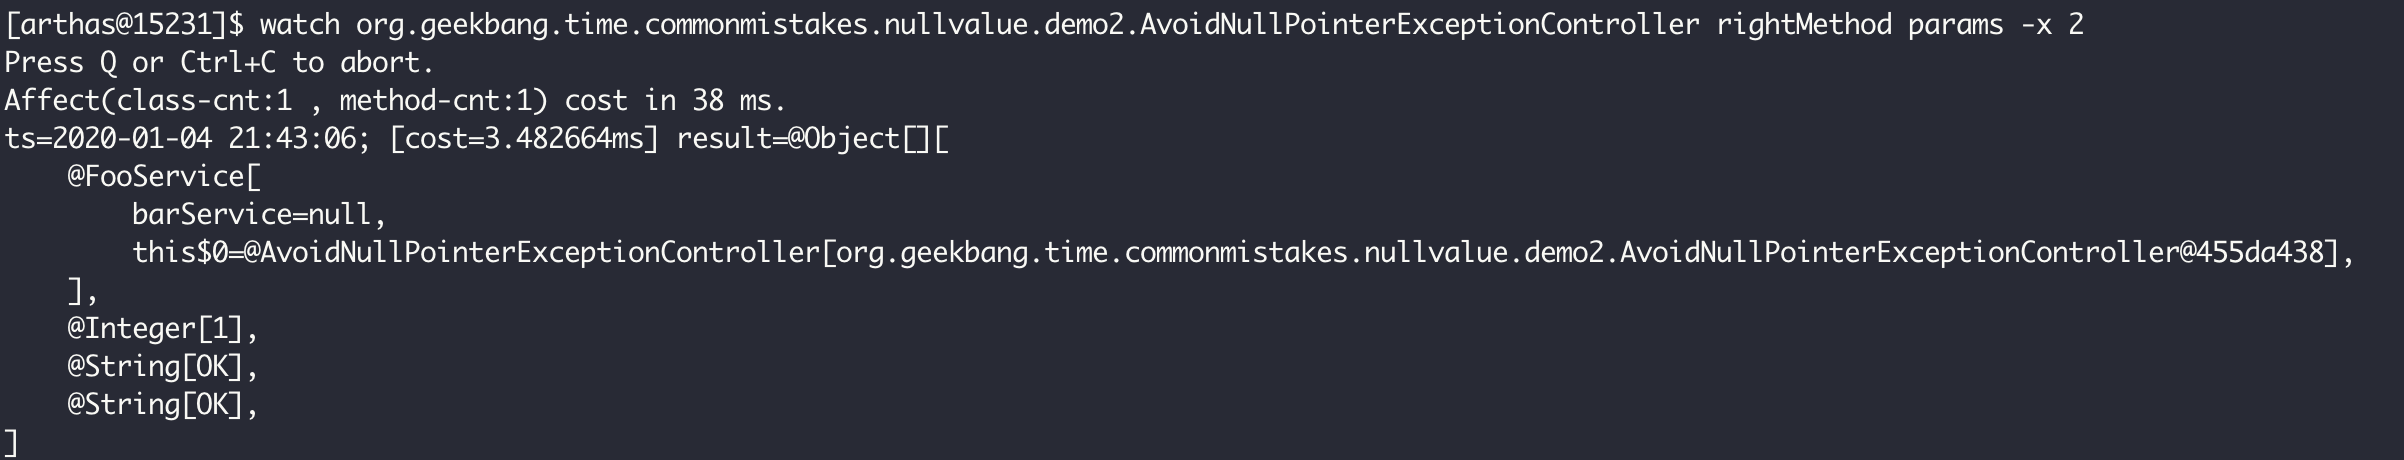
Task: Click the 'Press Q or Ctrl+C to abort' line
Action: 220,62
